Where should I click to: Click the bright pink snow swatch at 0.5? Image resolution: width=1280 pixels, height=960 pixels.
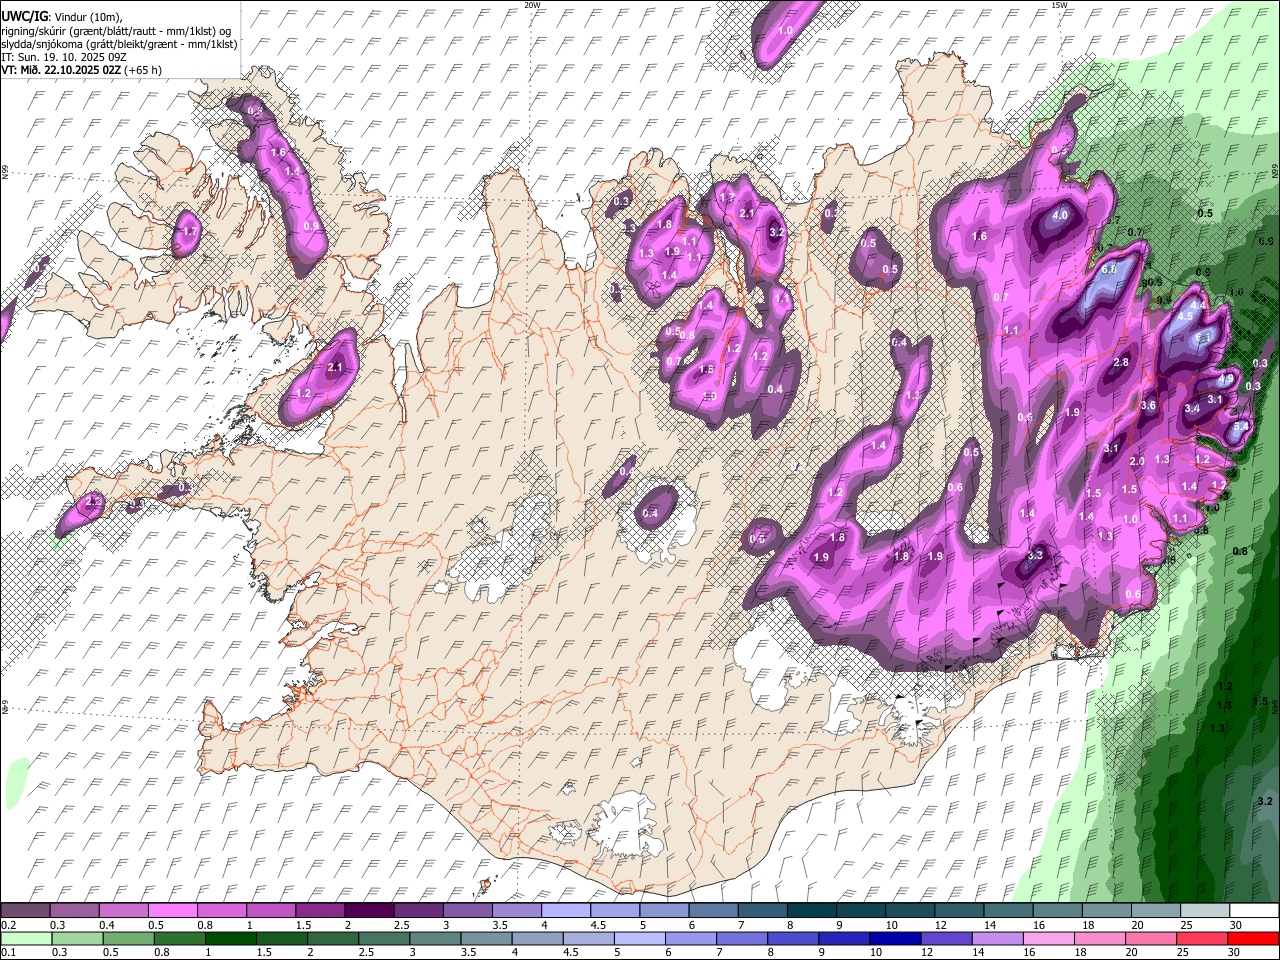click(173, 909)
